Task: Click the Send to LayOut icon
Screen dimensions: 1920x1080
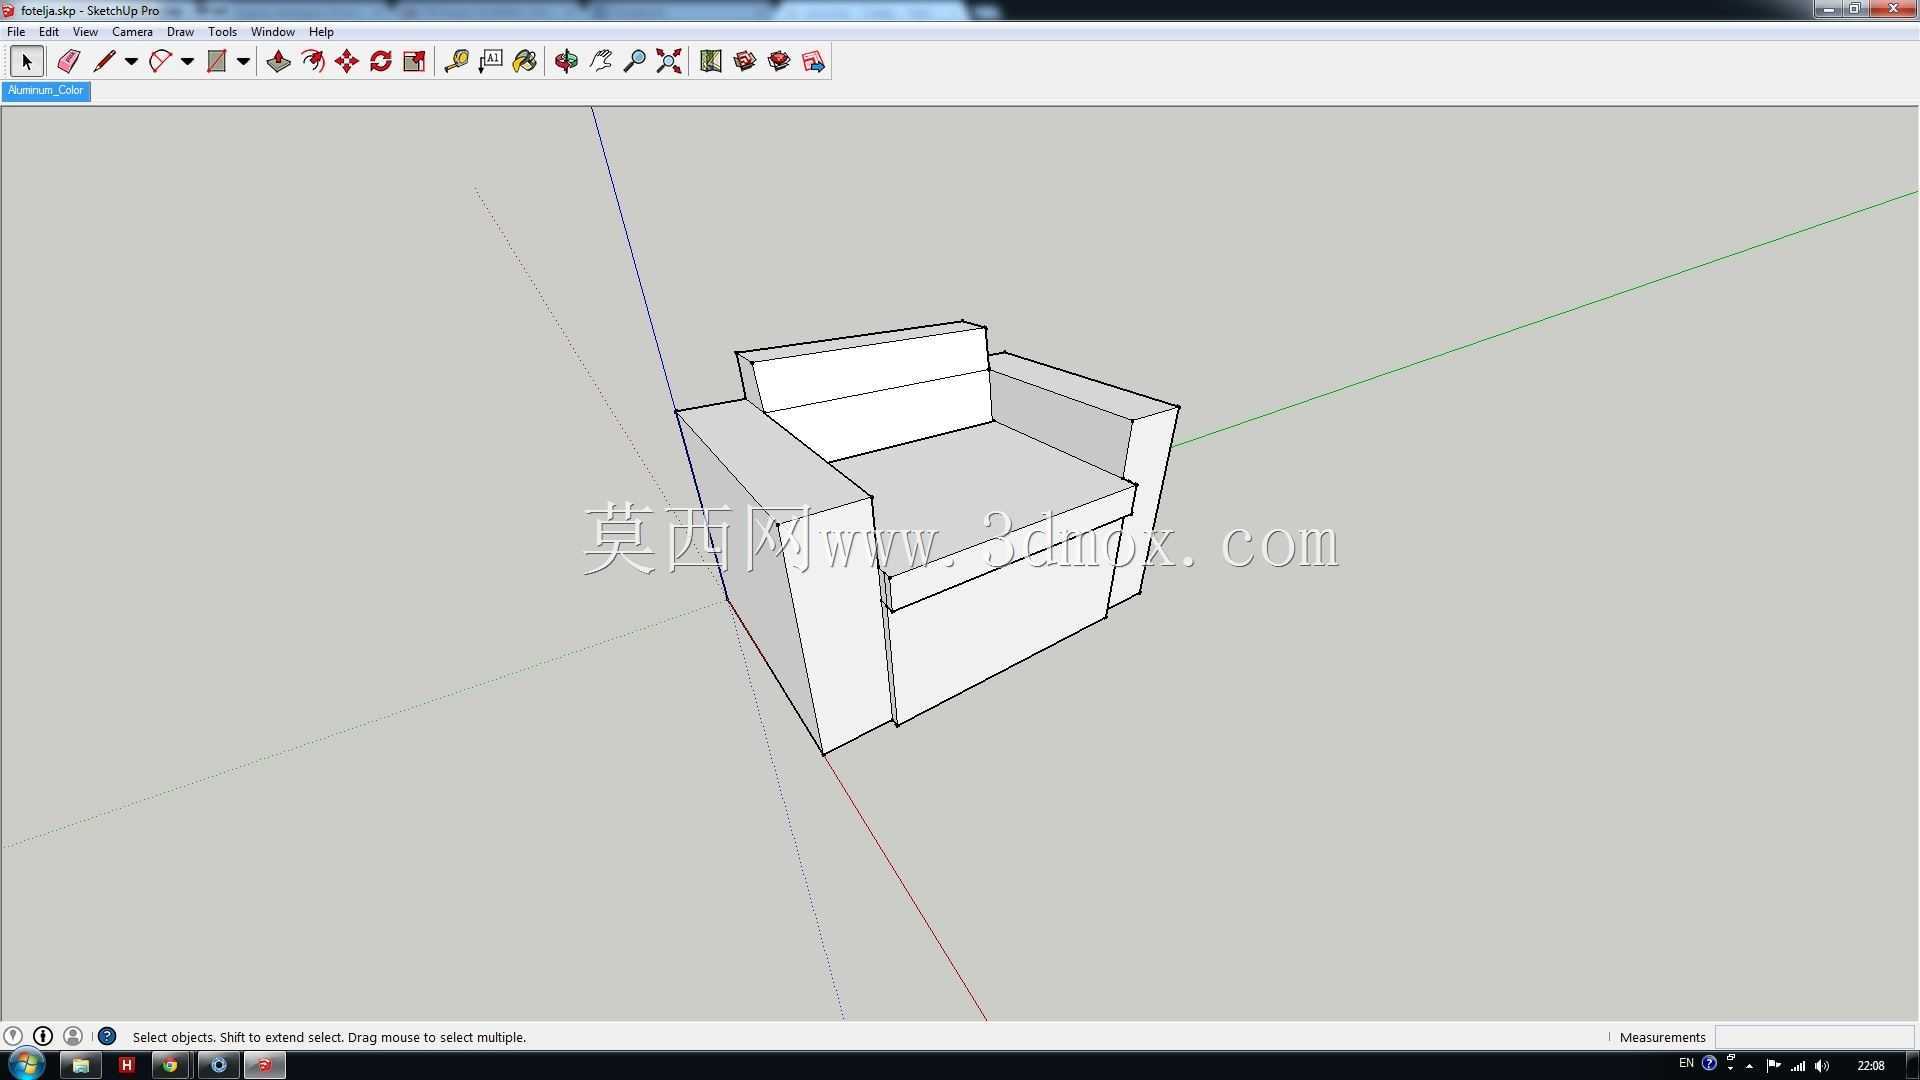Action: pos(813,62)
